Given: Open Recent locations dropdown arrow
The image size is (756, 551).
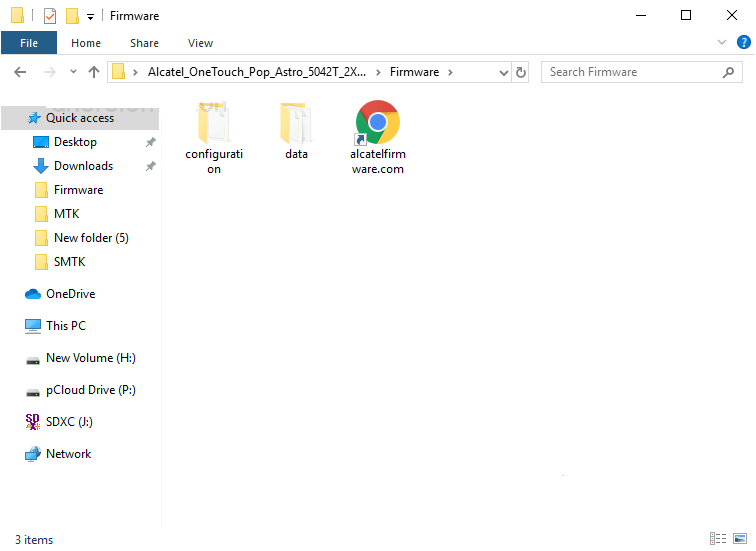Looking at the screenshot, I should click(72, 72).
